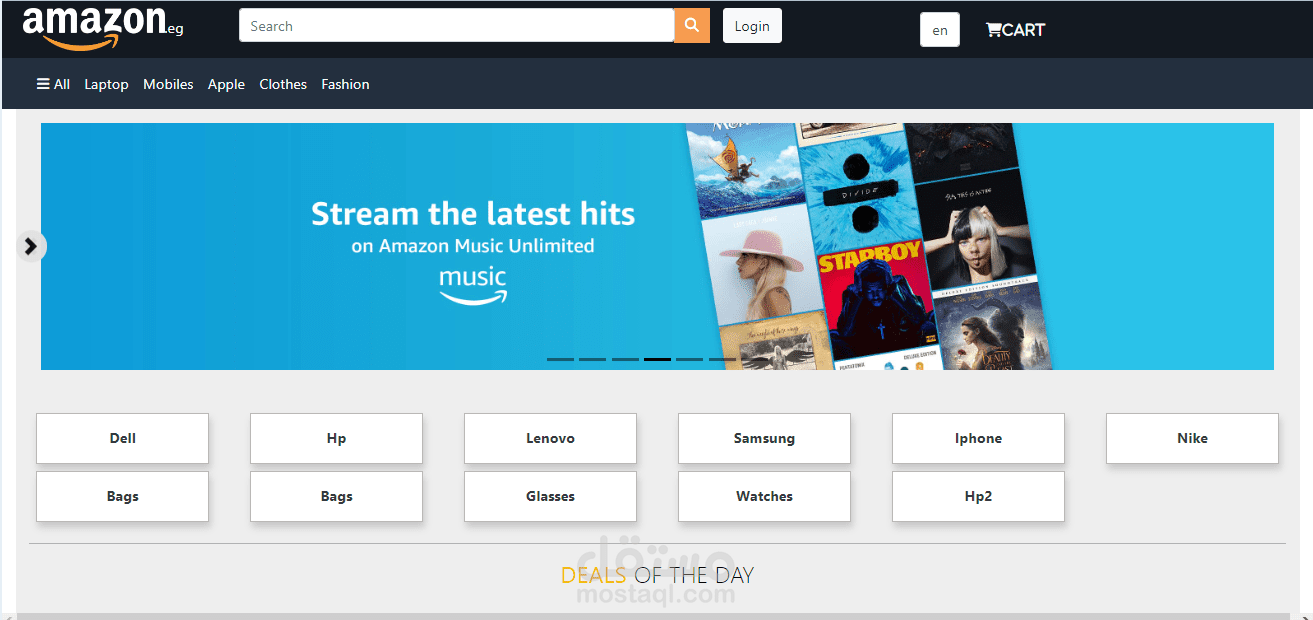Click the orange search magnifier button
This screenshot has width=1313, height=620.
(692, 26)
